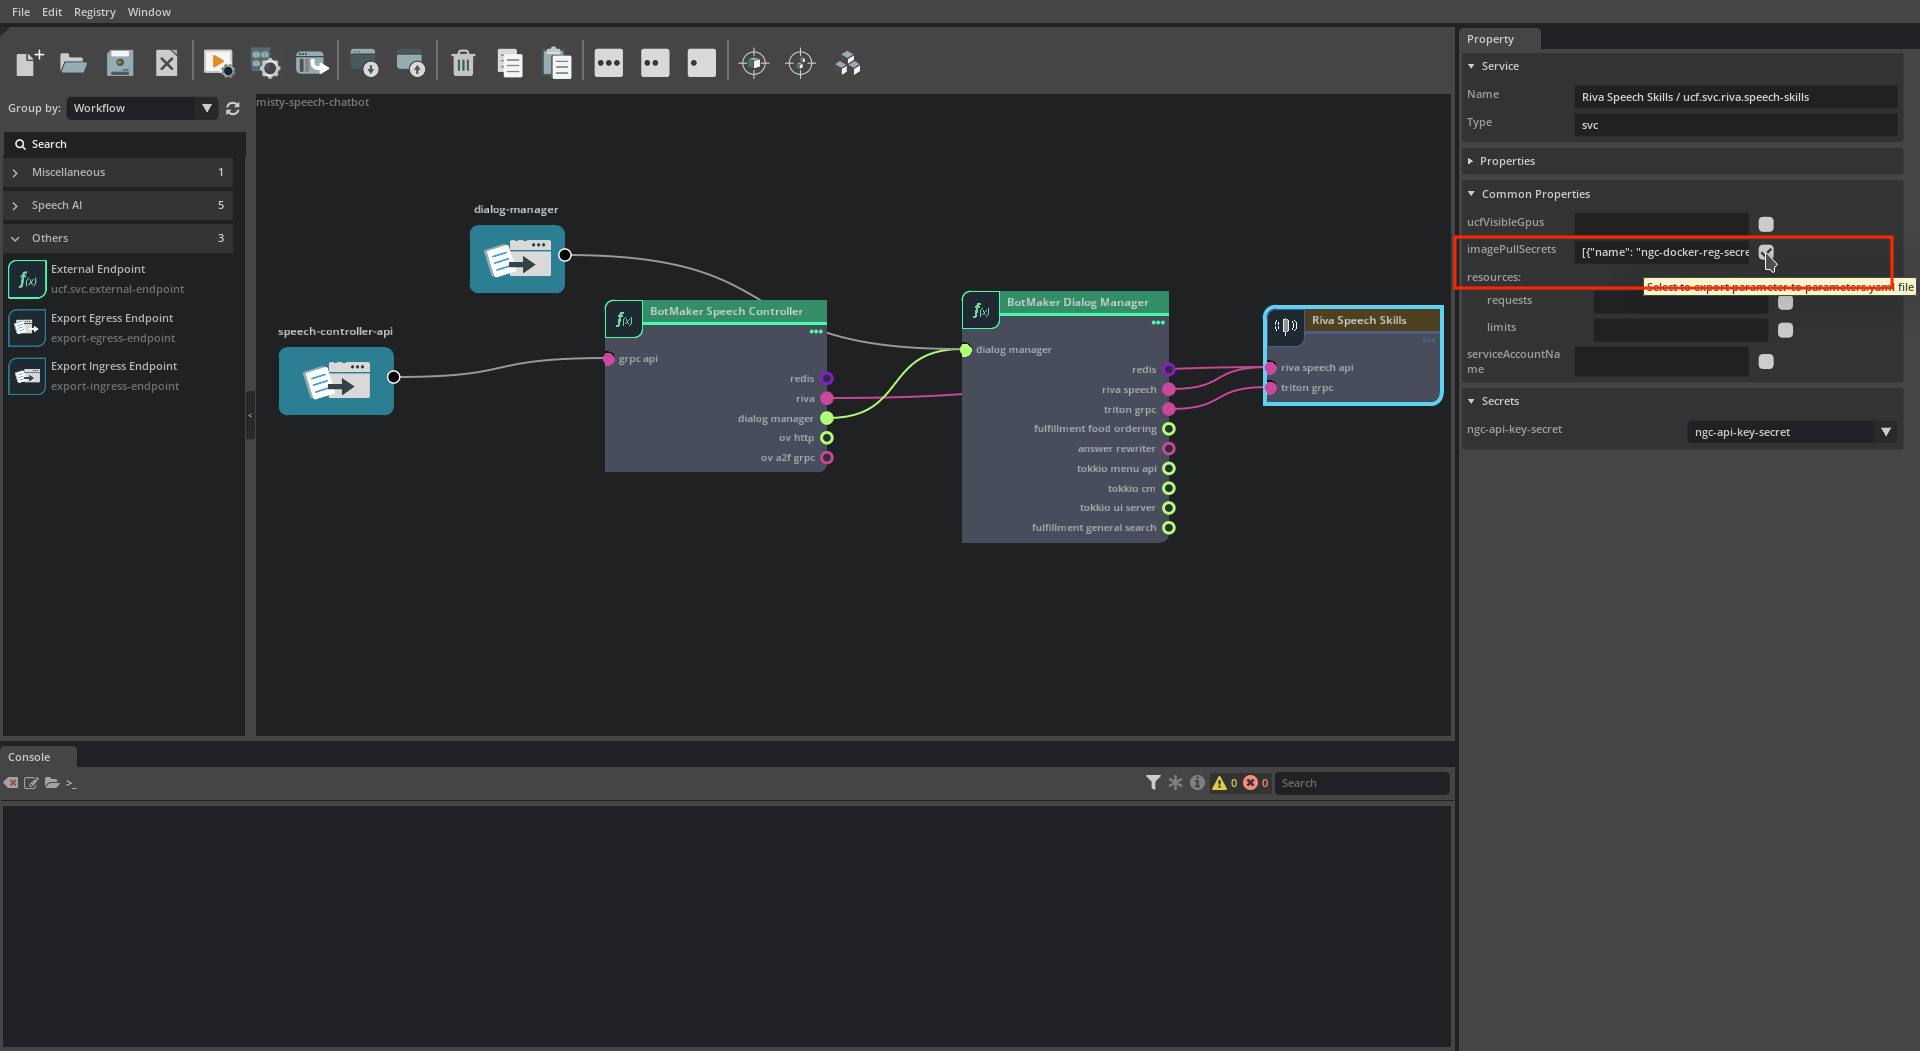The image size is (1920, 1051).
Task: Click the three-dots toolbar button
Action: (x=608, y=63)
